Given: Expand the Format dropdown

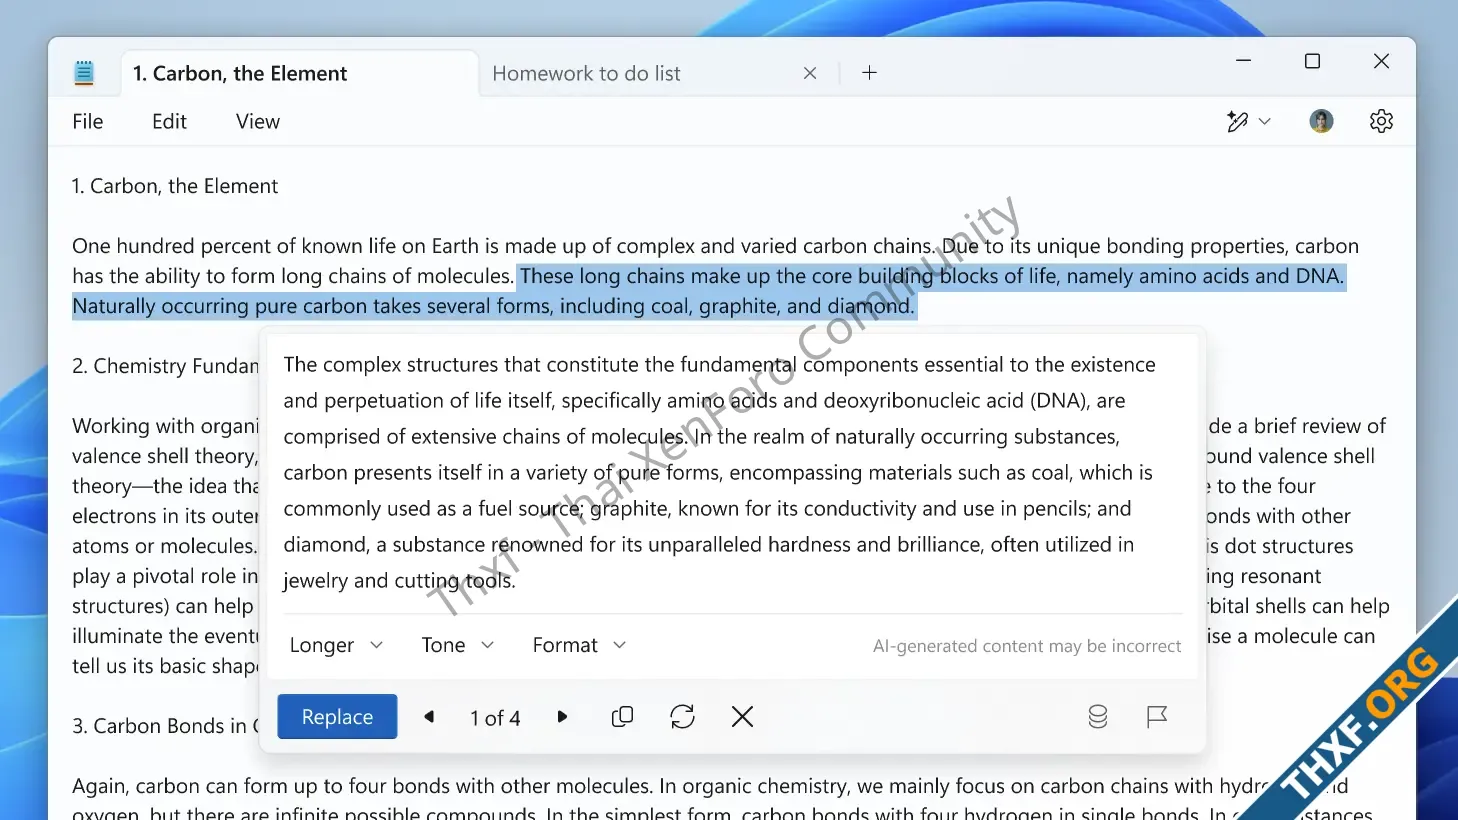Looking at the screenshot, I should [579, 645].
